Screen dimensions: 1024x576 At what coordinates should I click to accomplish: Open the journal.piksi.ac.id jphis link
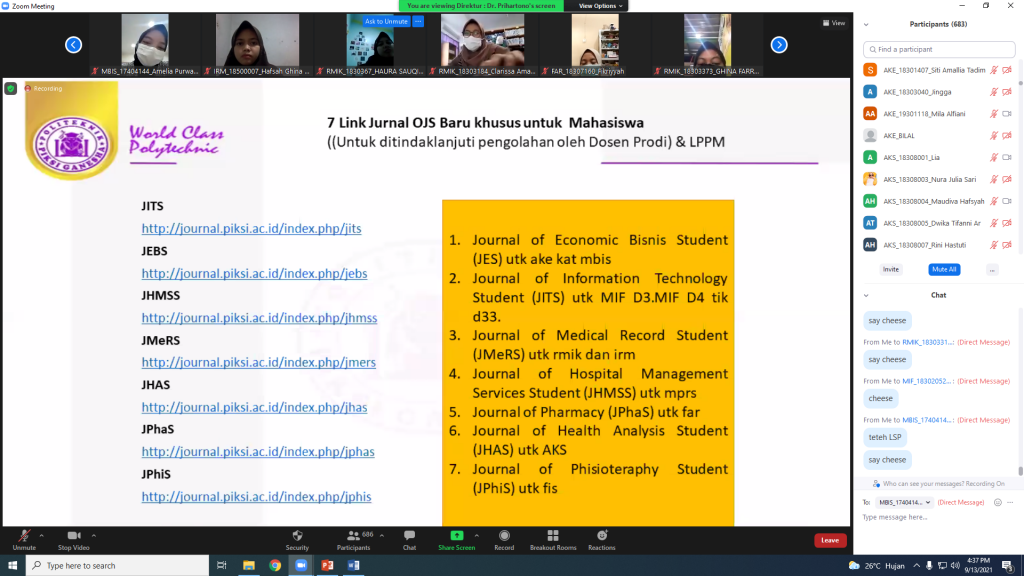[x=256, y=497]
